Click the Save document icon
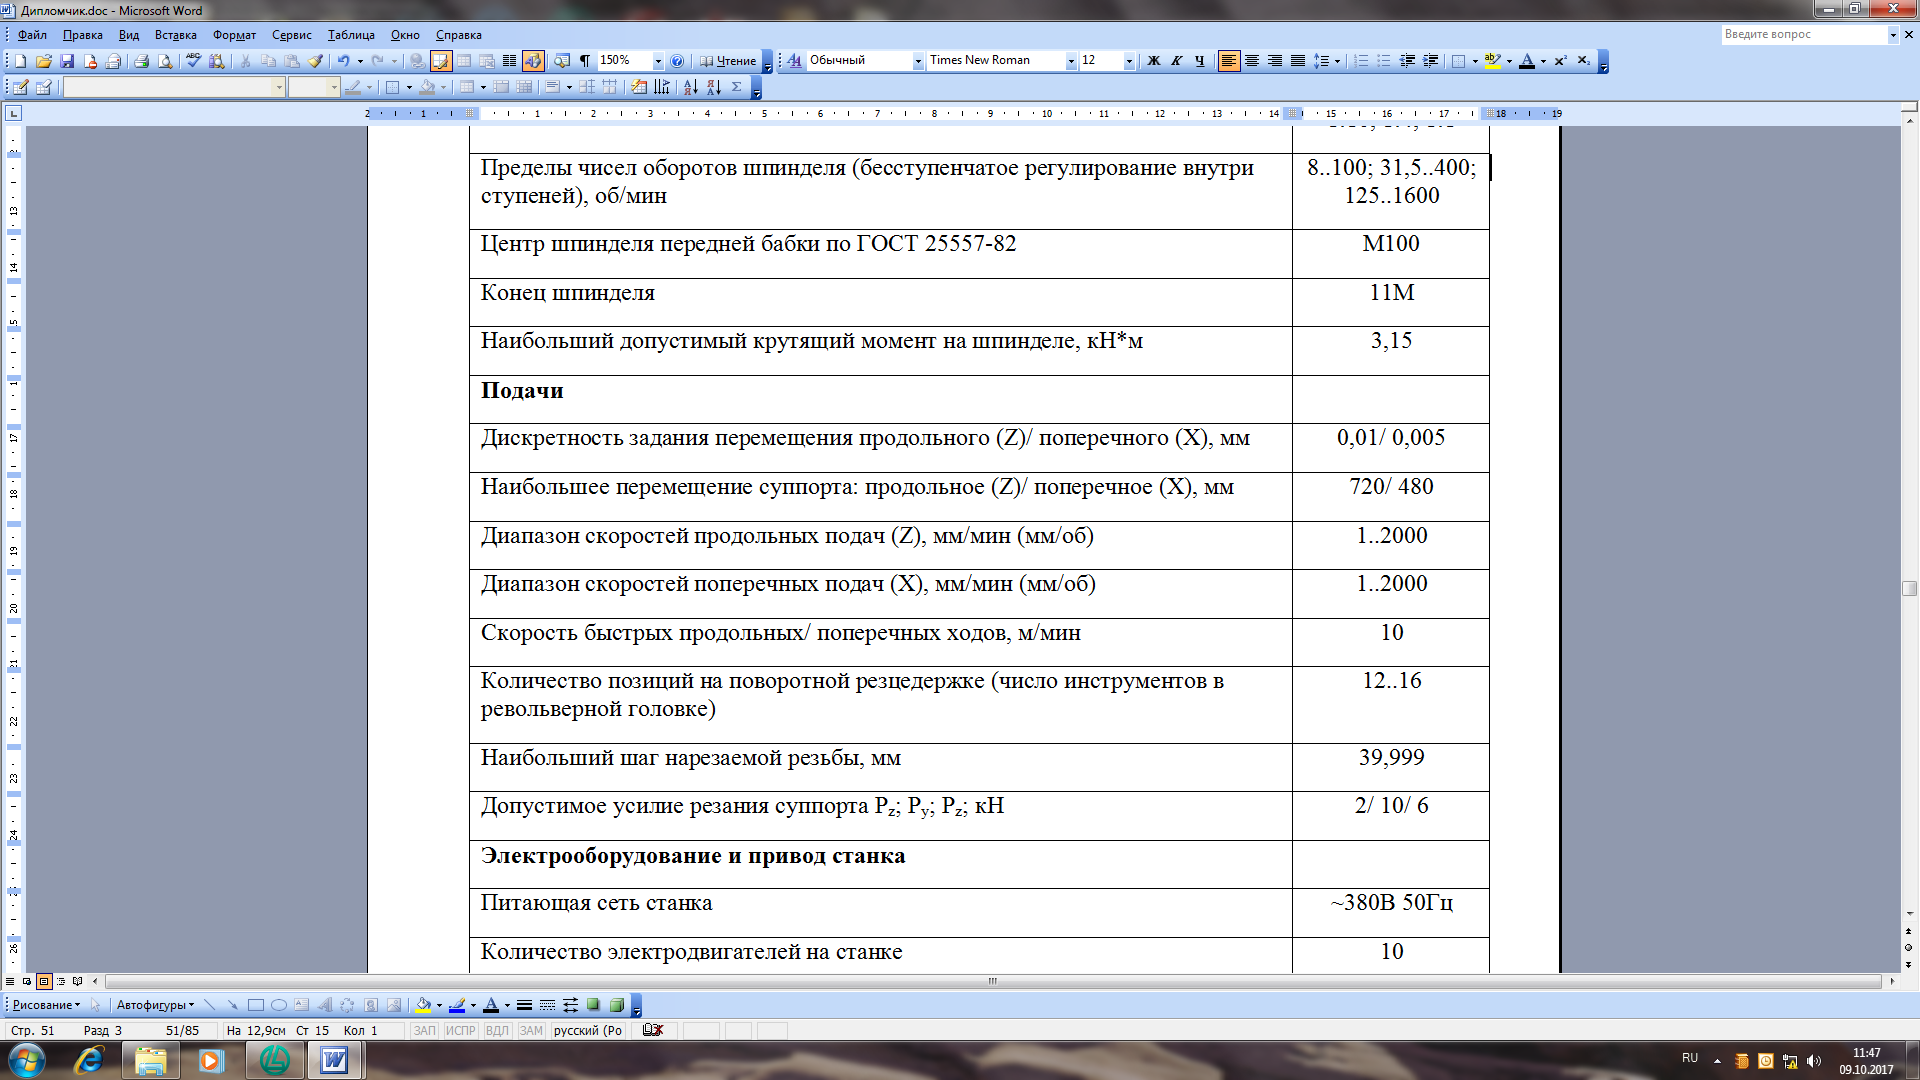The image size is (1920, 1080). 67,61
